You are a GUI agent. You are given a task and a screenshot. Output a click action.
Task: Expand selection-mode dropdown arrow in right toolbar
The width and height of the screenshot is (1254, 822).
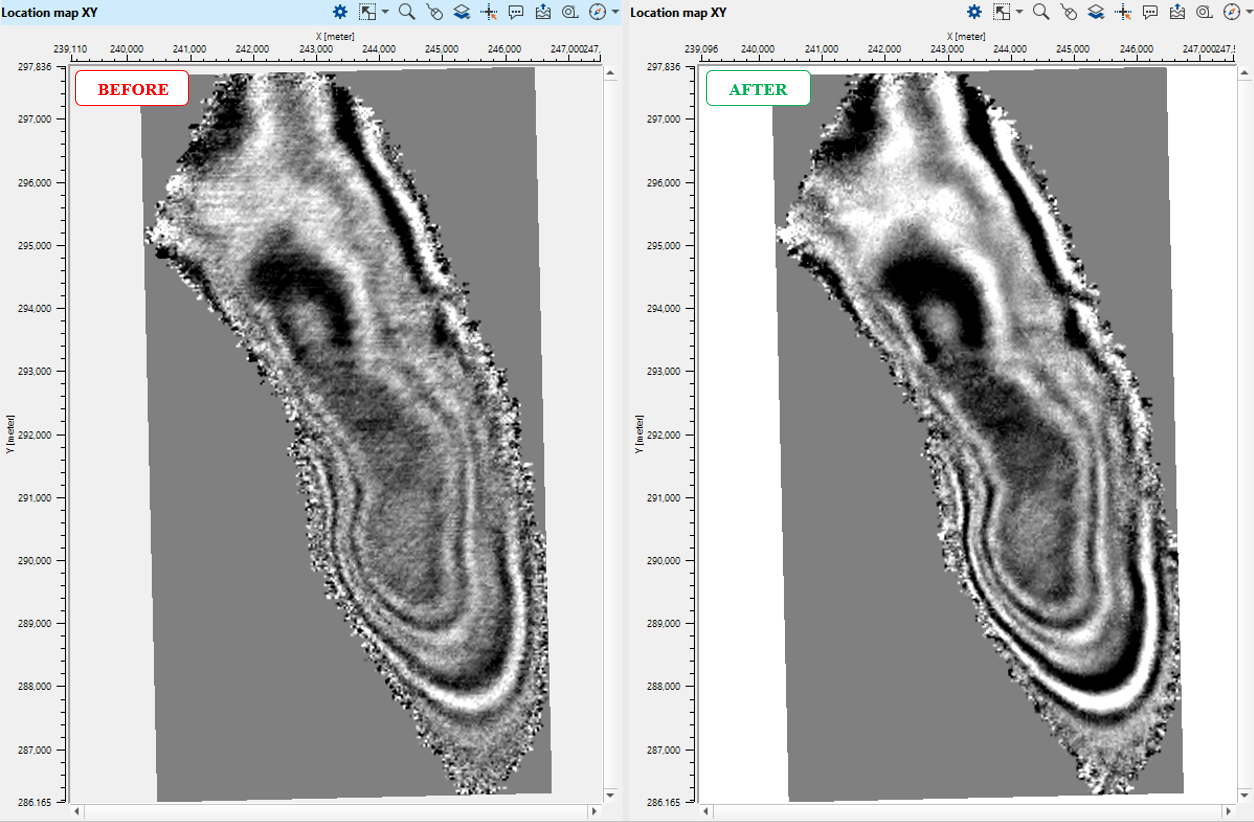(1019, 12)
